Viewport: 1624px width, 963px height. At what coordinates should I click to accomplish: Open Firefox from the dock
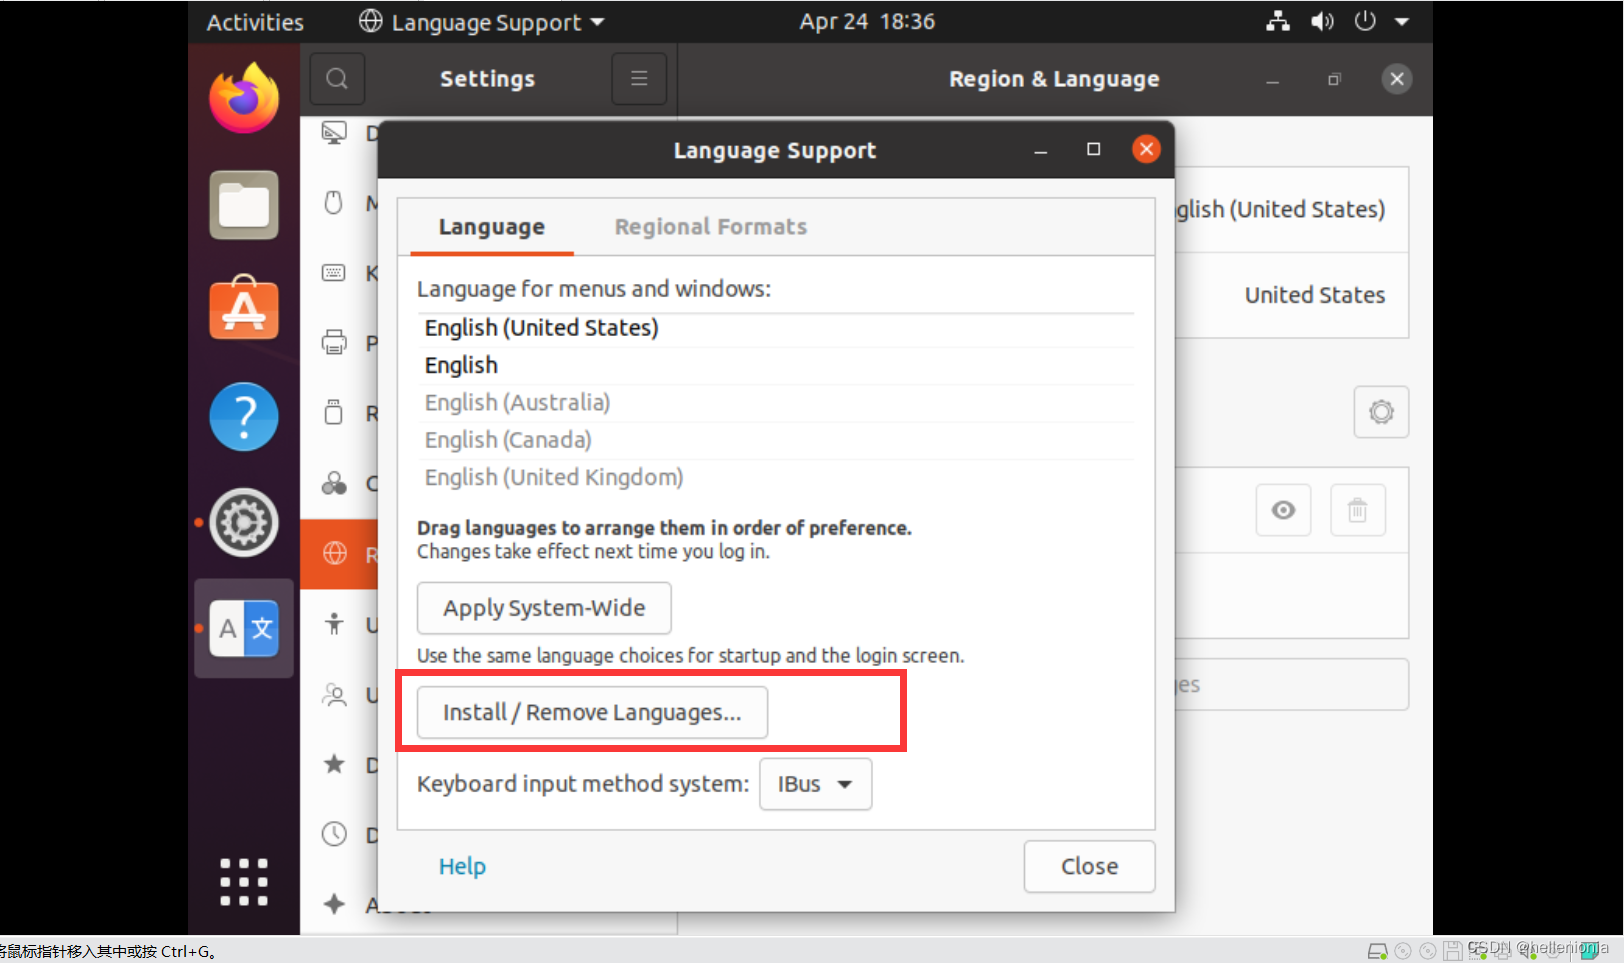pyautogui.click(x=243, y=97)
